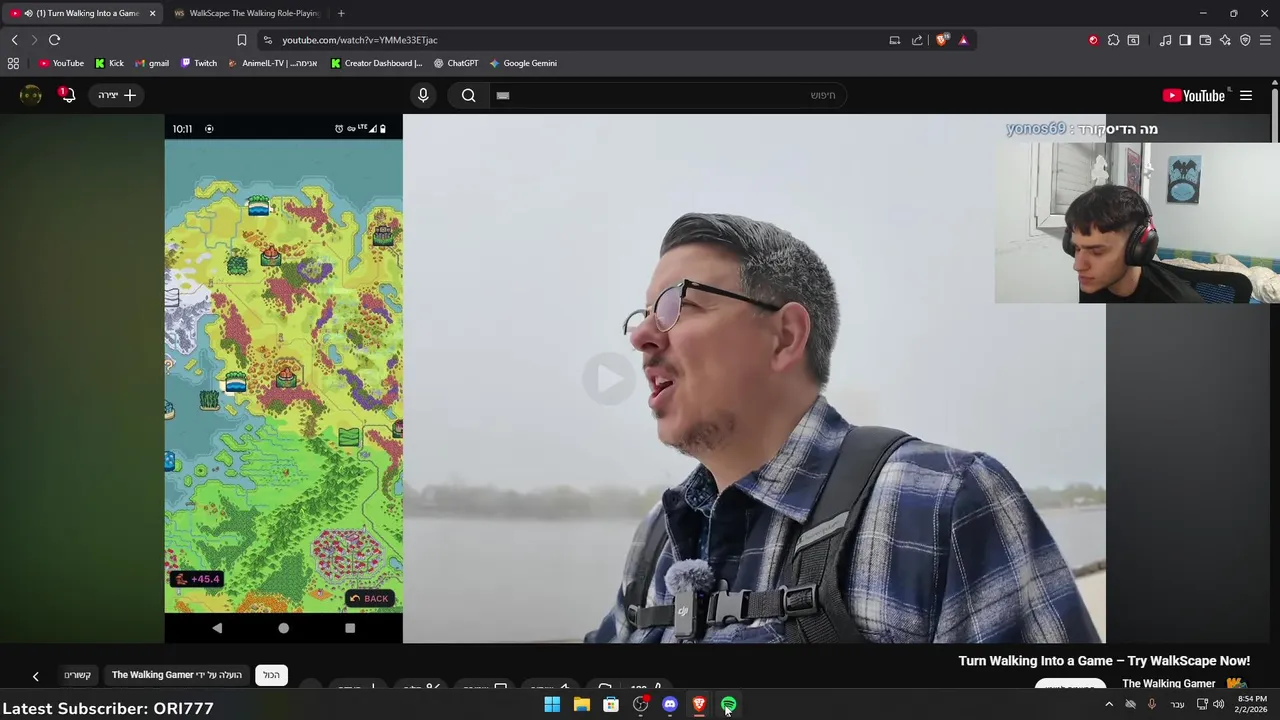This screenshot has width=1280, height=720.
Task: Open the ChatGPT bookmark
Action: 456,63
